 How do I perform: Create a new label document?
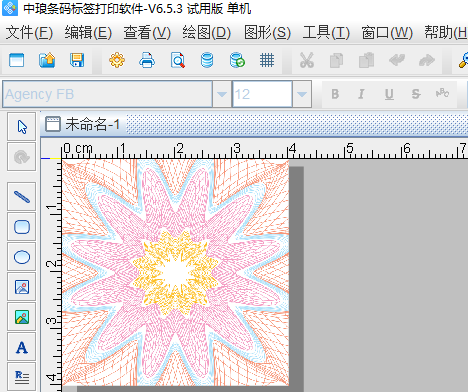[16, 60]
